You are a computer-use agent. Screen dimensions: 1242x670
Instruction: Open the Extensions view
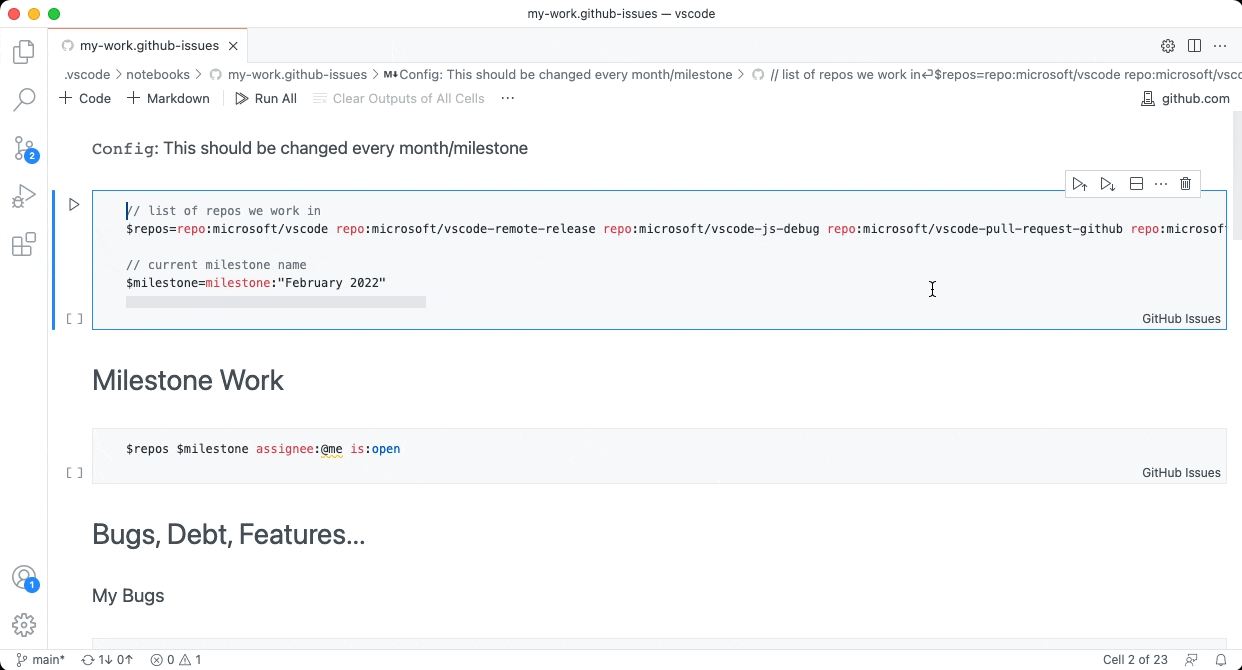[x=24, y=244]
